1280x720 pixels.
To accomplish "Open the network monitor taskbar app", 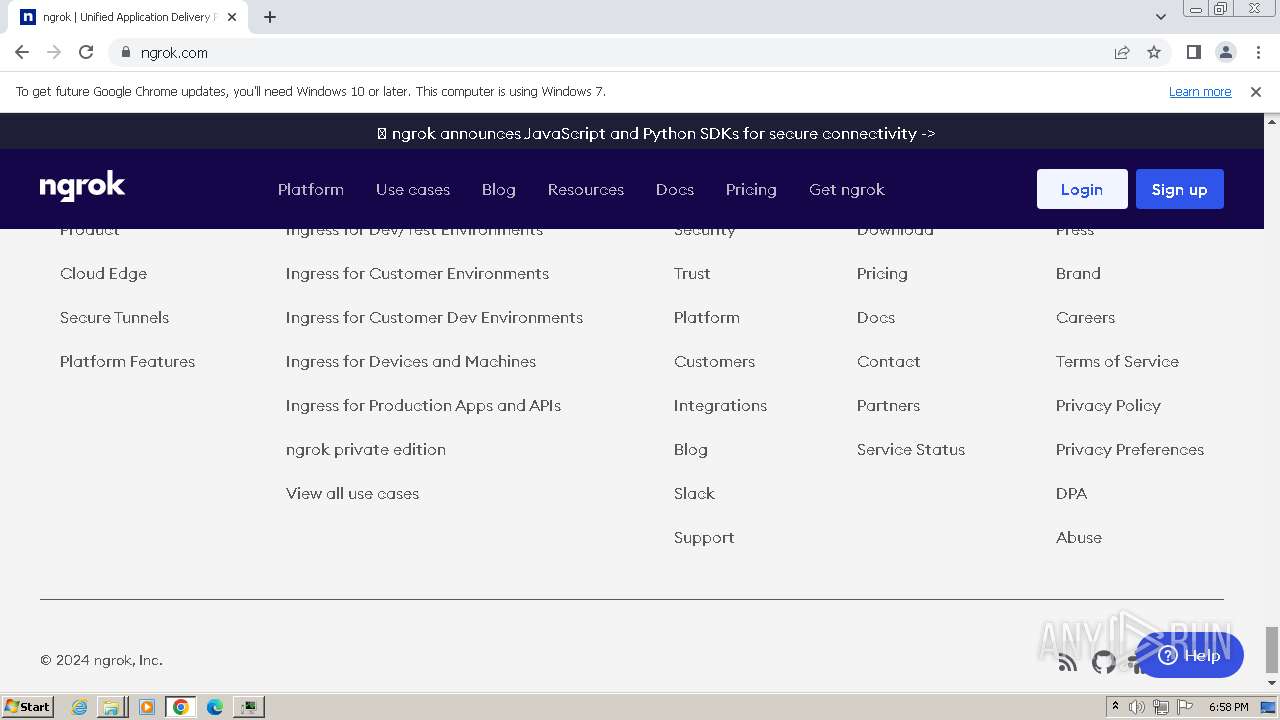I will [248, 707].
